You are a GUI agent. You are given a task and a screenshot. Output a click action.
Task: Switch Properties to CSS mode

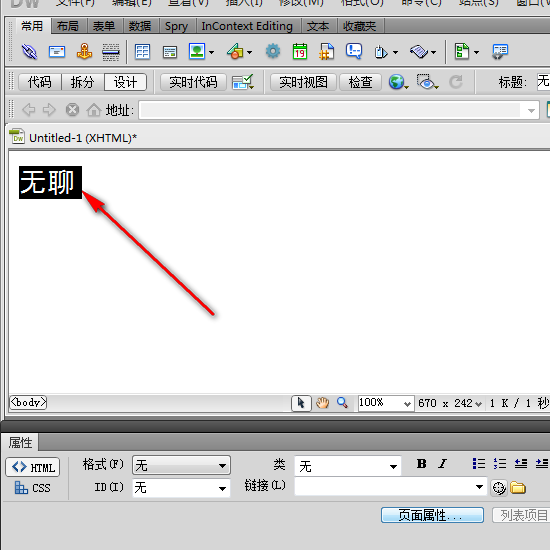(33, 488)
